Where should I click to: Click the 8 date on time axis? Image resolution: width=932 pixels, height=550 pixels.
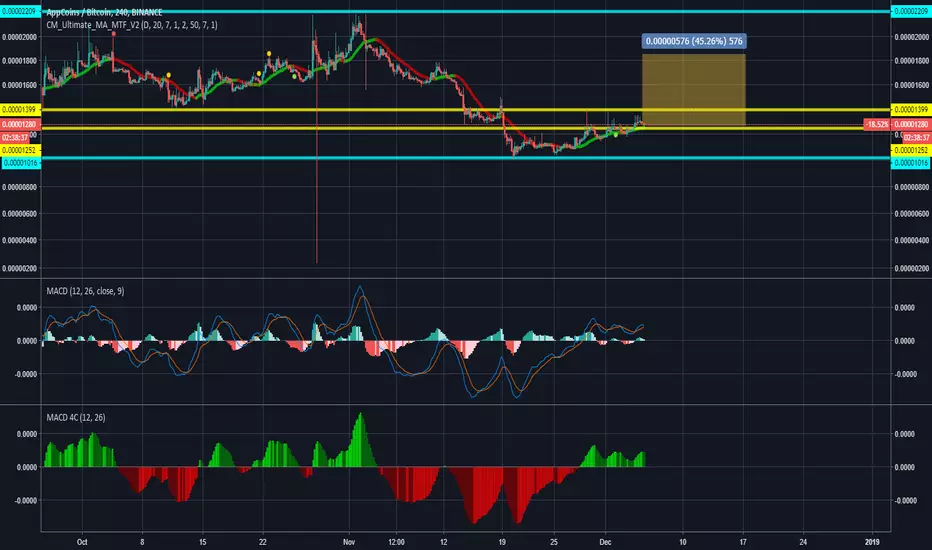[142, 542]
